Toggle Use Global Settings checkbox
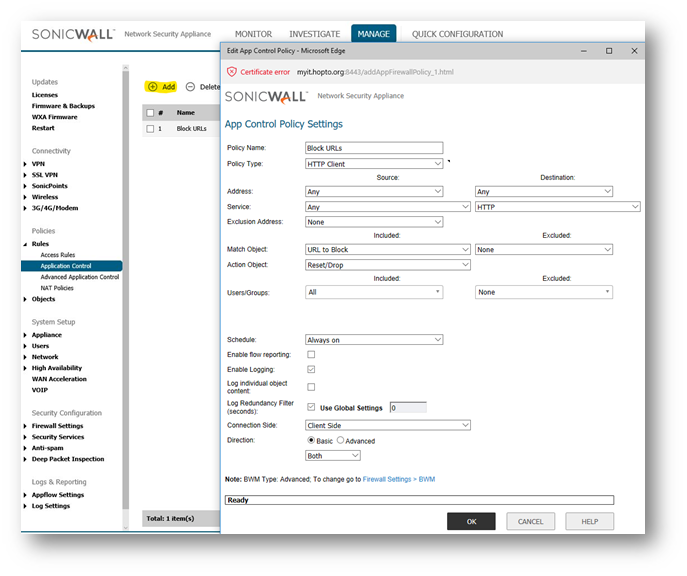This screenshot has width=687, height=576. tap(311, 407)
